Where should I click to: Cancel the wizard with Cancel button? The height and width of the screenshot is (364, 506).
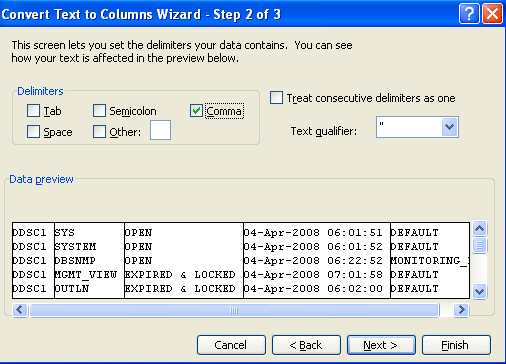pyautogui.click(x=231, y=345)
